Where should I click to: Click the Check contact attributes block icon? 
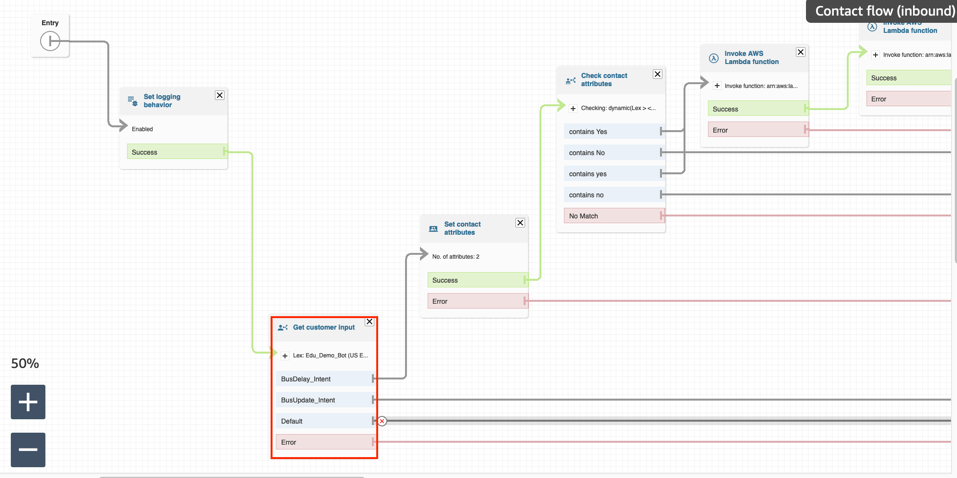click(570, 80)
